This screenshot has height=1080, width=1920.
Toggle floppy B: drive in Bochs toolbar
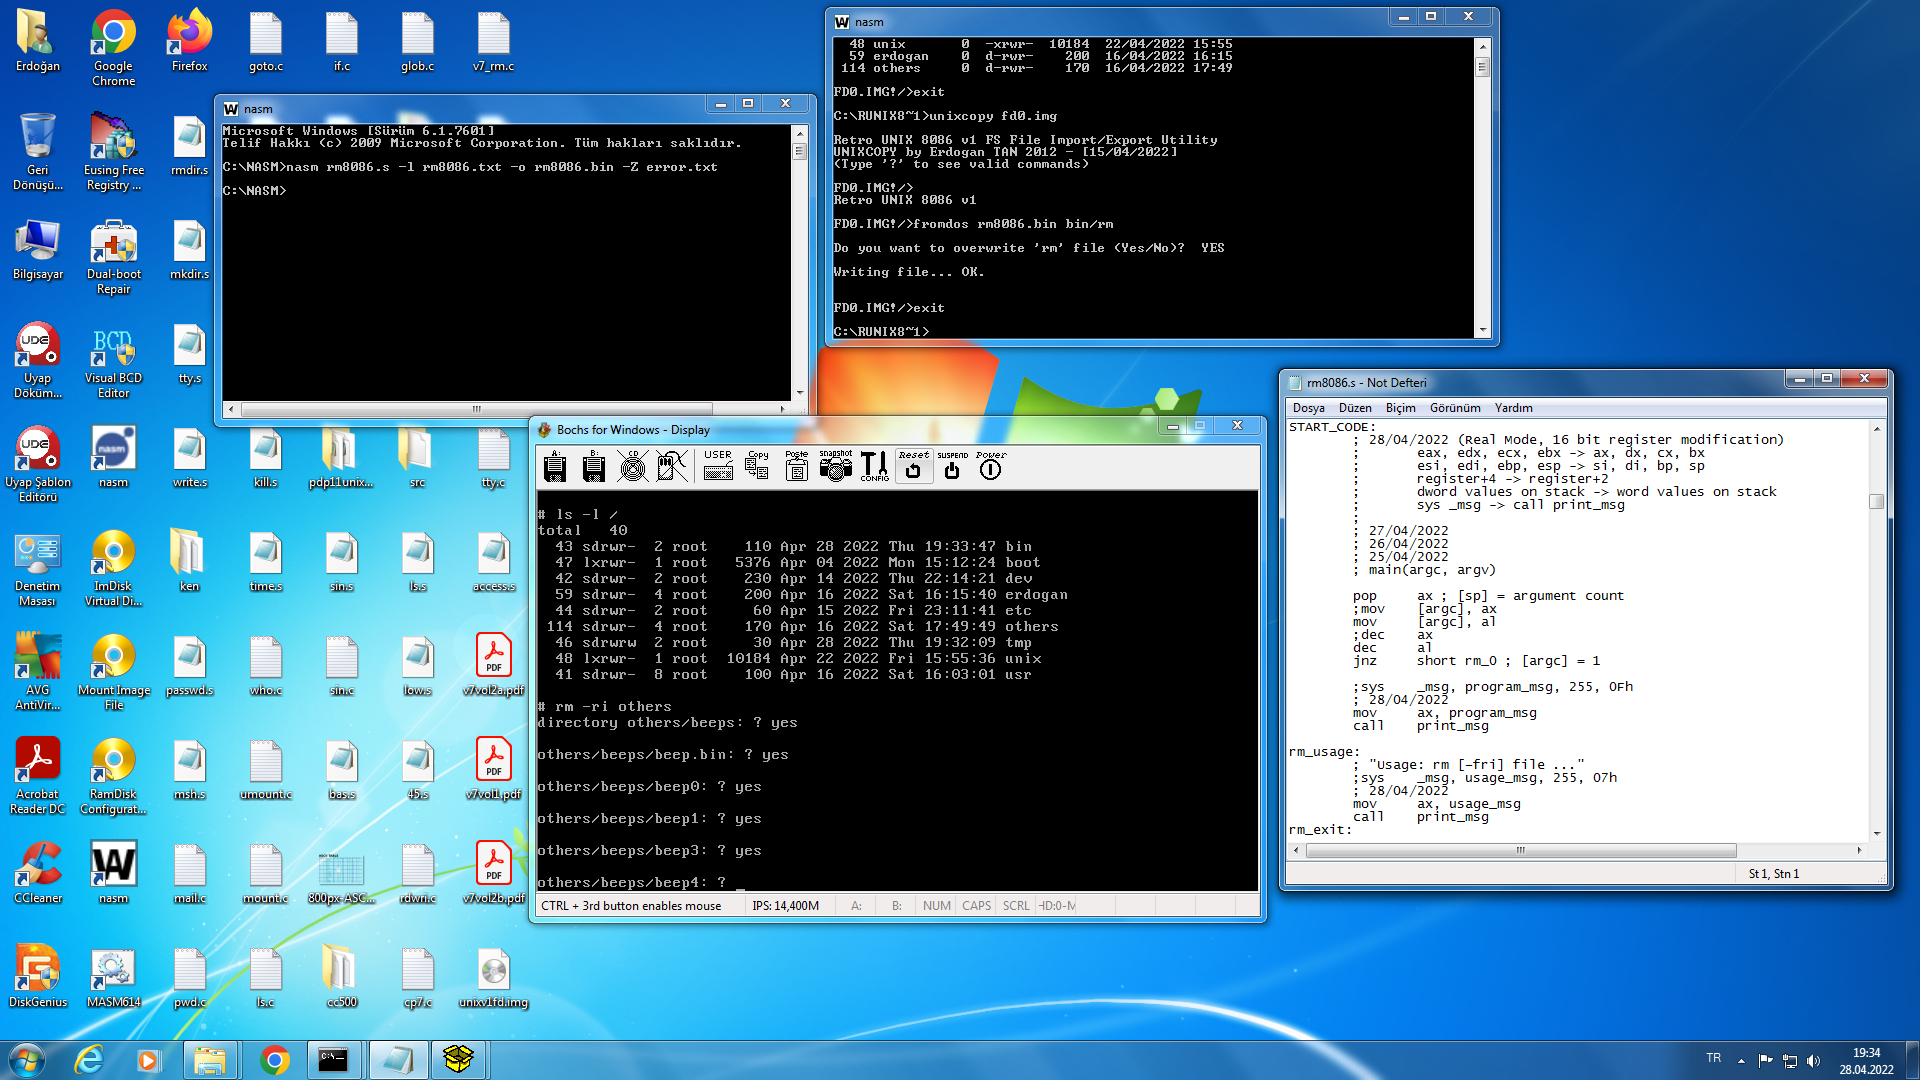point(594,466)
